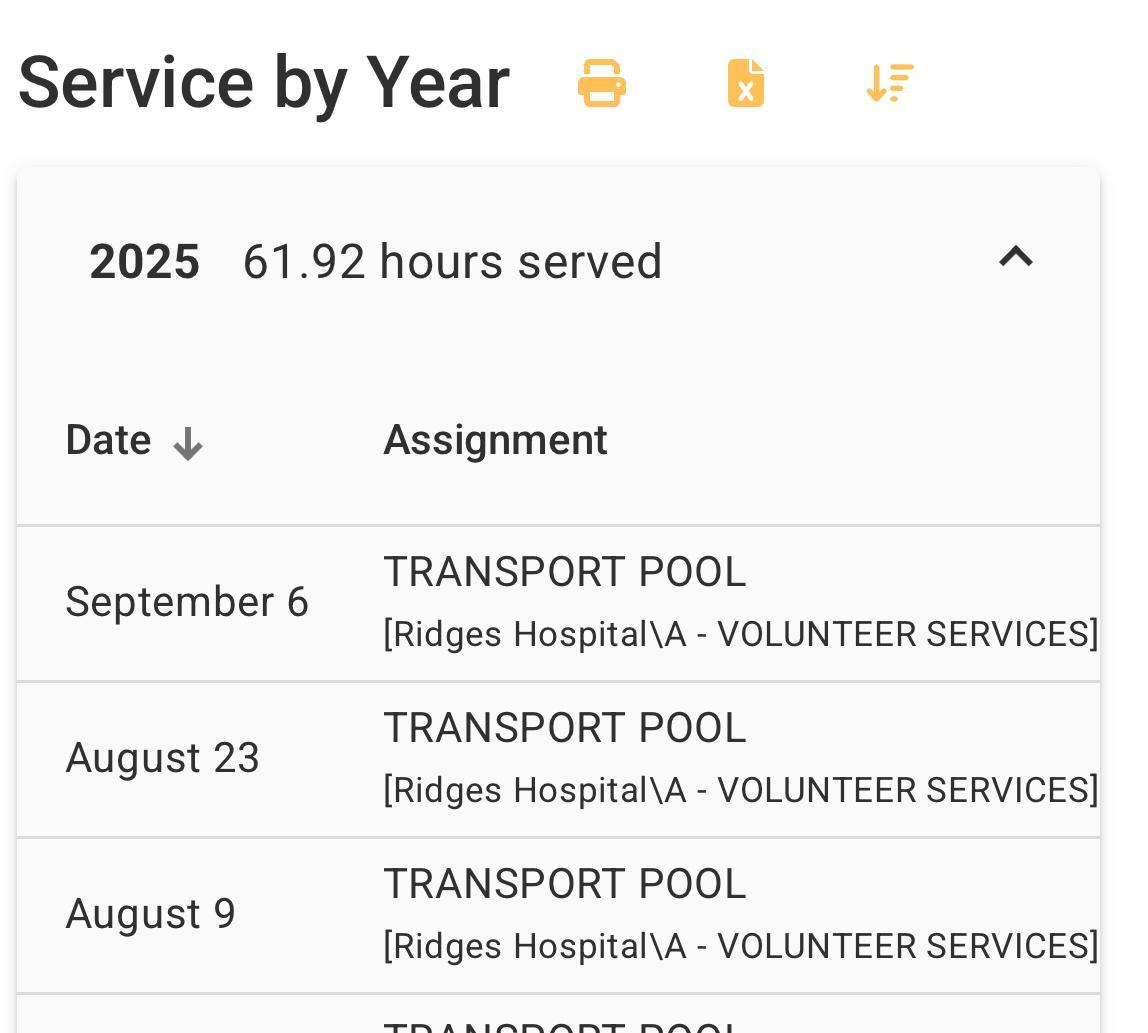Select TRANSPORT POOL assignment for August 23
1148x1033 pixels.
point(564,728)
